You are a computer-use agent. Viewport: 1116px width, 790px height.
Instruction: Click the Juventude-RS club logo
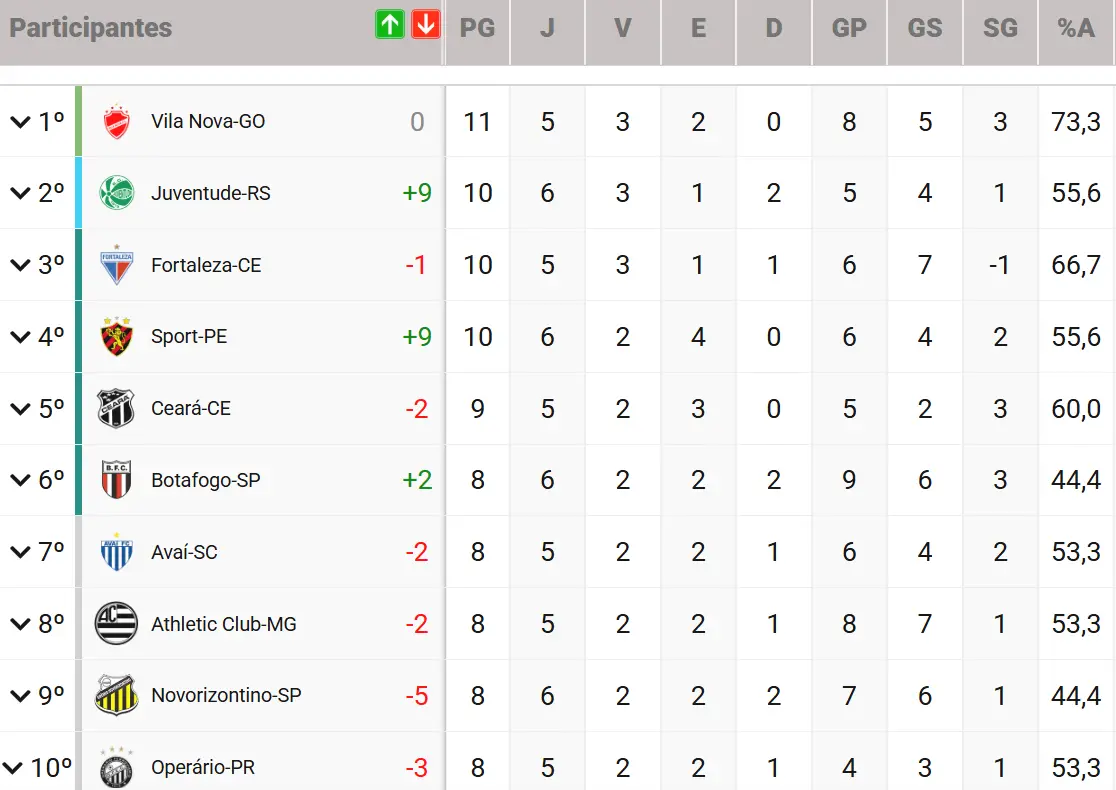(x=117, y=193)
